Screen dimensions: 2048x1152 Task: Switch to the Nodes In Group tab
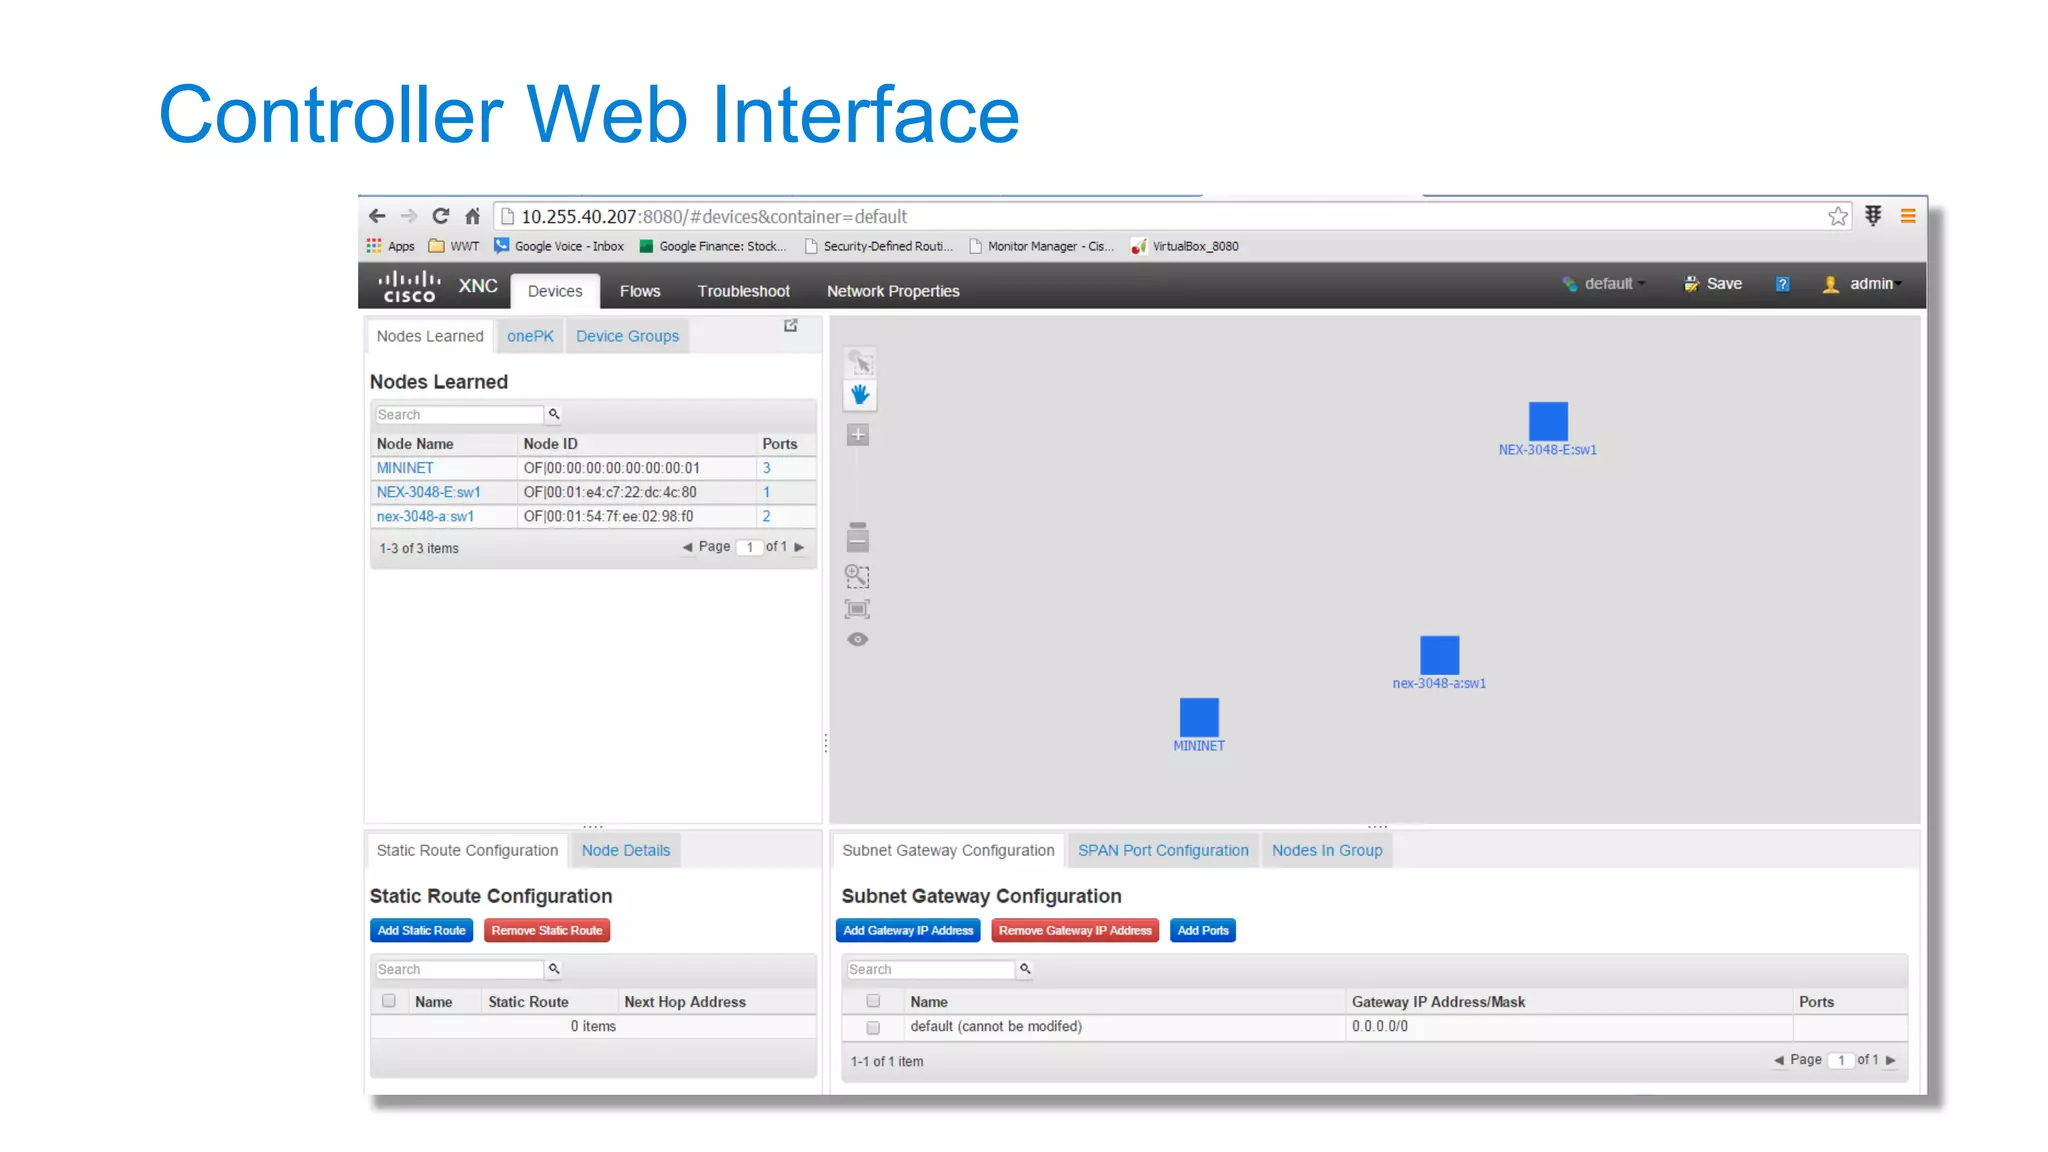coord(1327,850)
